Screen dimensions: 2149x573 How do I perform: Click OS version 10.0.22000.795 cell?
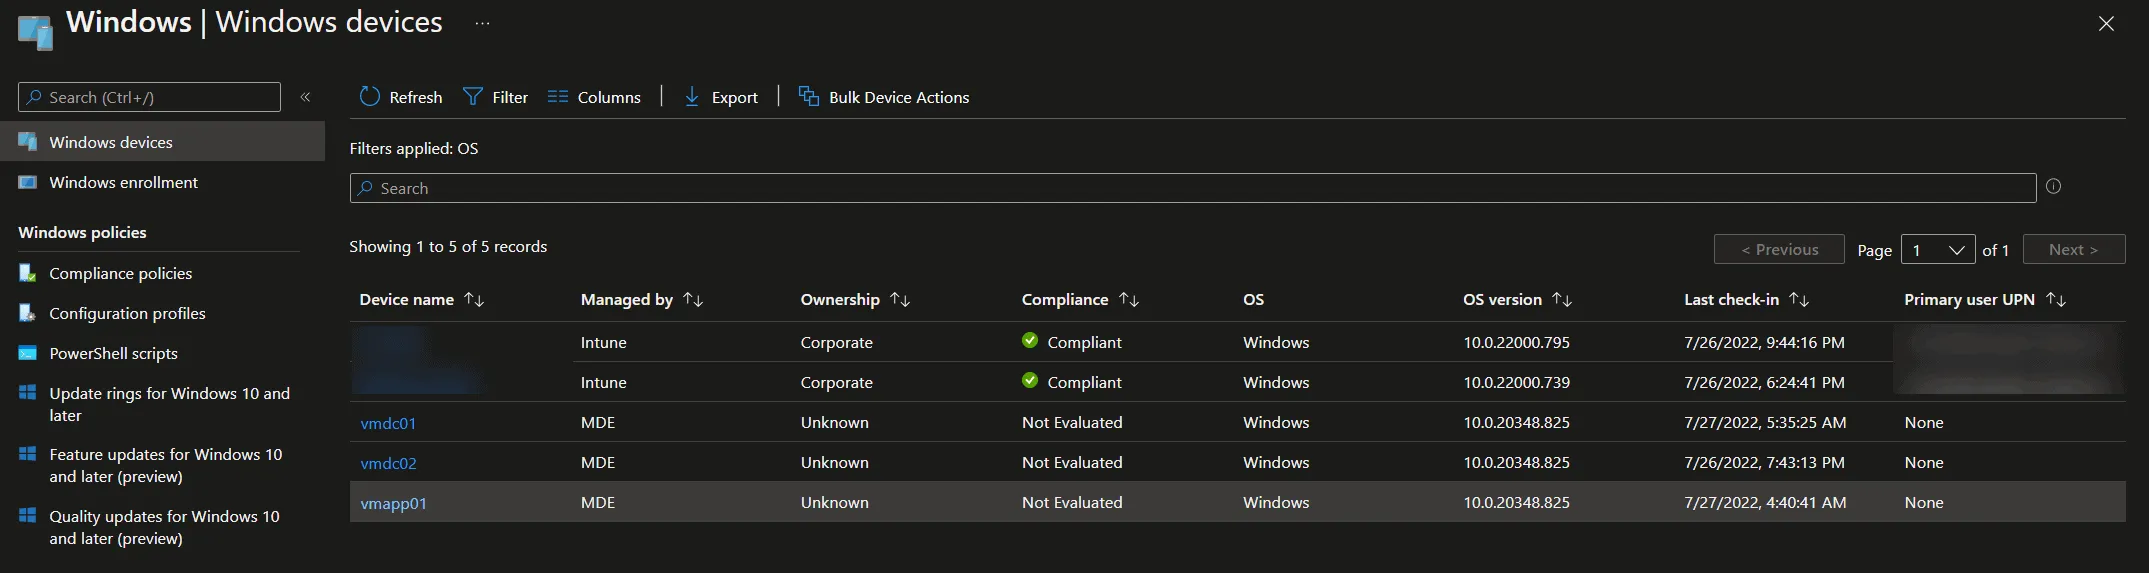click(1516, 342)
